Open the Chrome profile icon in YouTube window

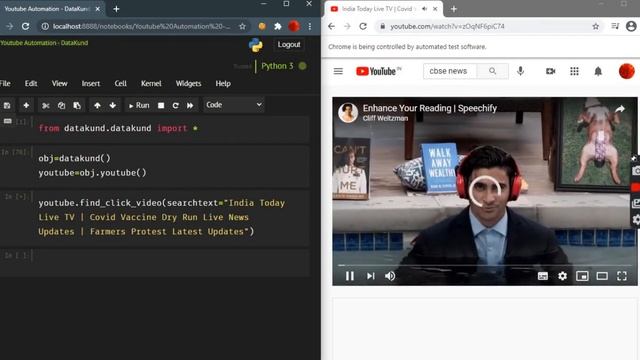(x=631, y=26)
